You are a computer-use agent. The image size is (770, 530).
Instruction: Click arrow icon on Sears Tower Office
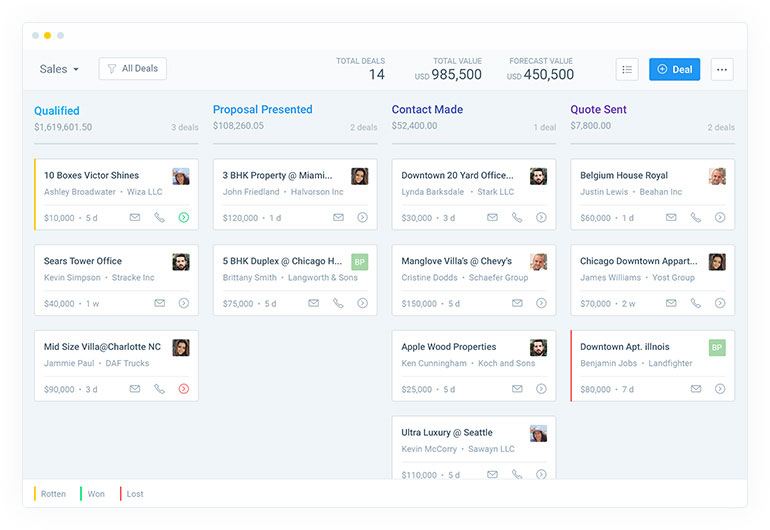pyautogui.click(x=184, y=303)
